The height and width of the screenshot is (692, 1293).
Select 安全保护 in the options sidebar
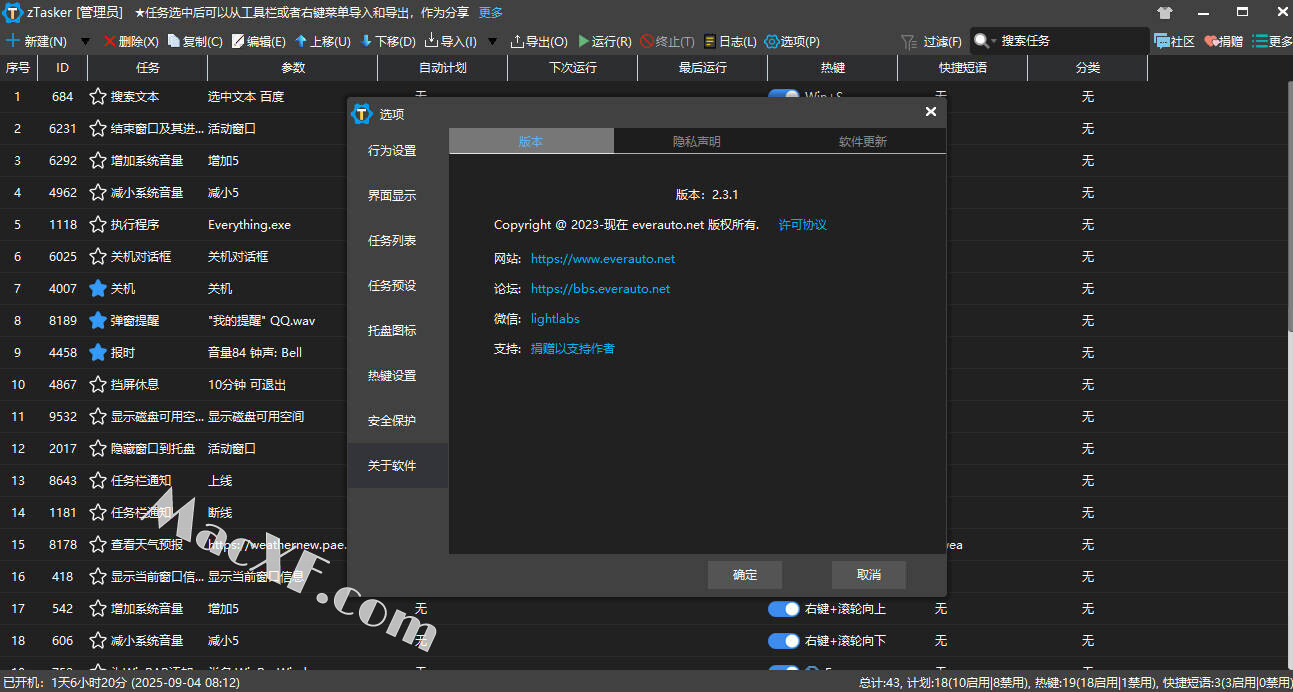(x=398, y=421)
